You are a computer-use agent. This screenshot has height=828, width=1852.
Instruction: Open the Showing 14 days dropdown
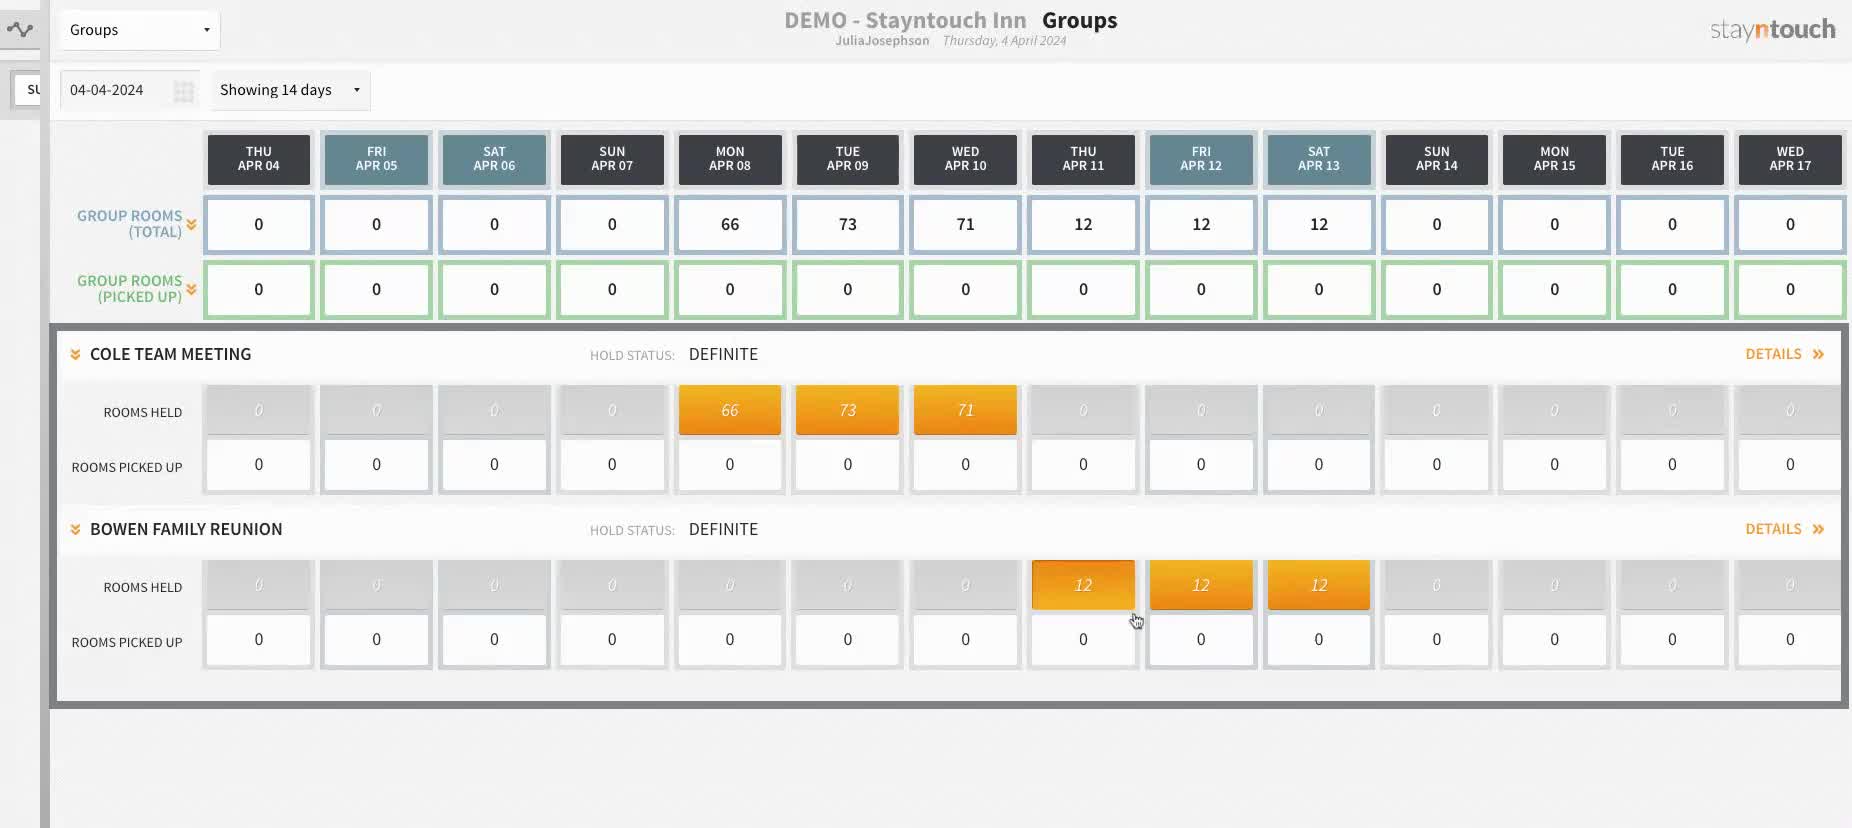click(x=290, y=90)
